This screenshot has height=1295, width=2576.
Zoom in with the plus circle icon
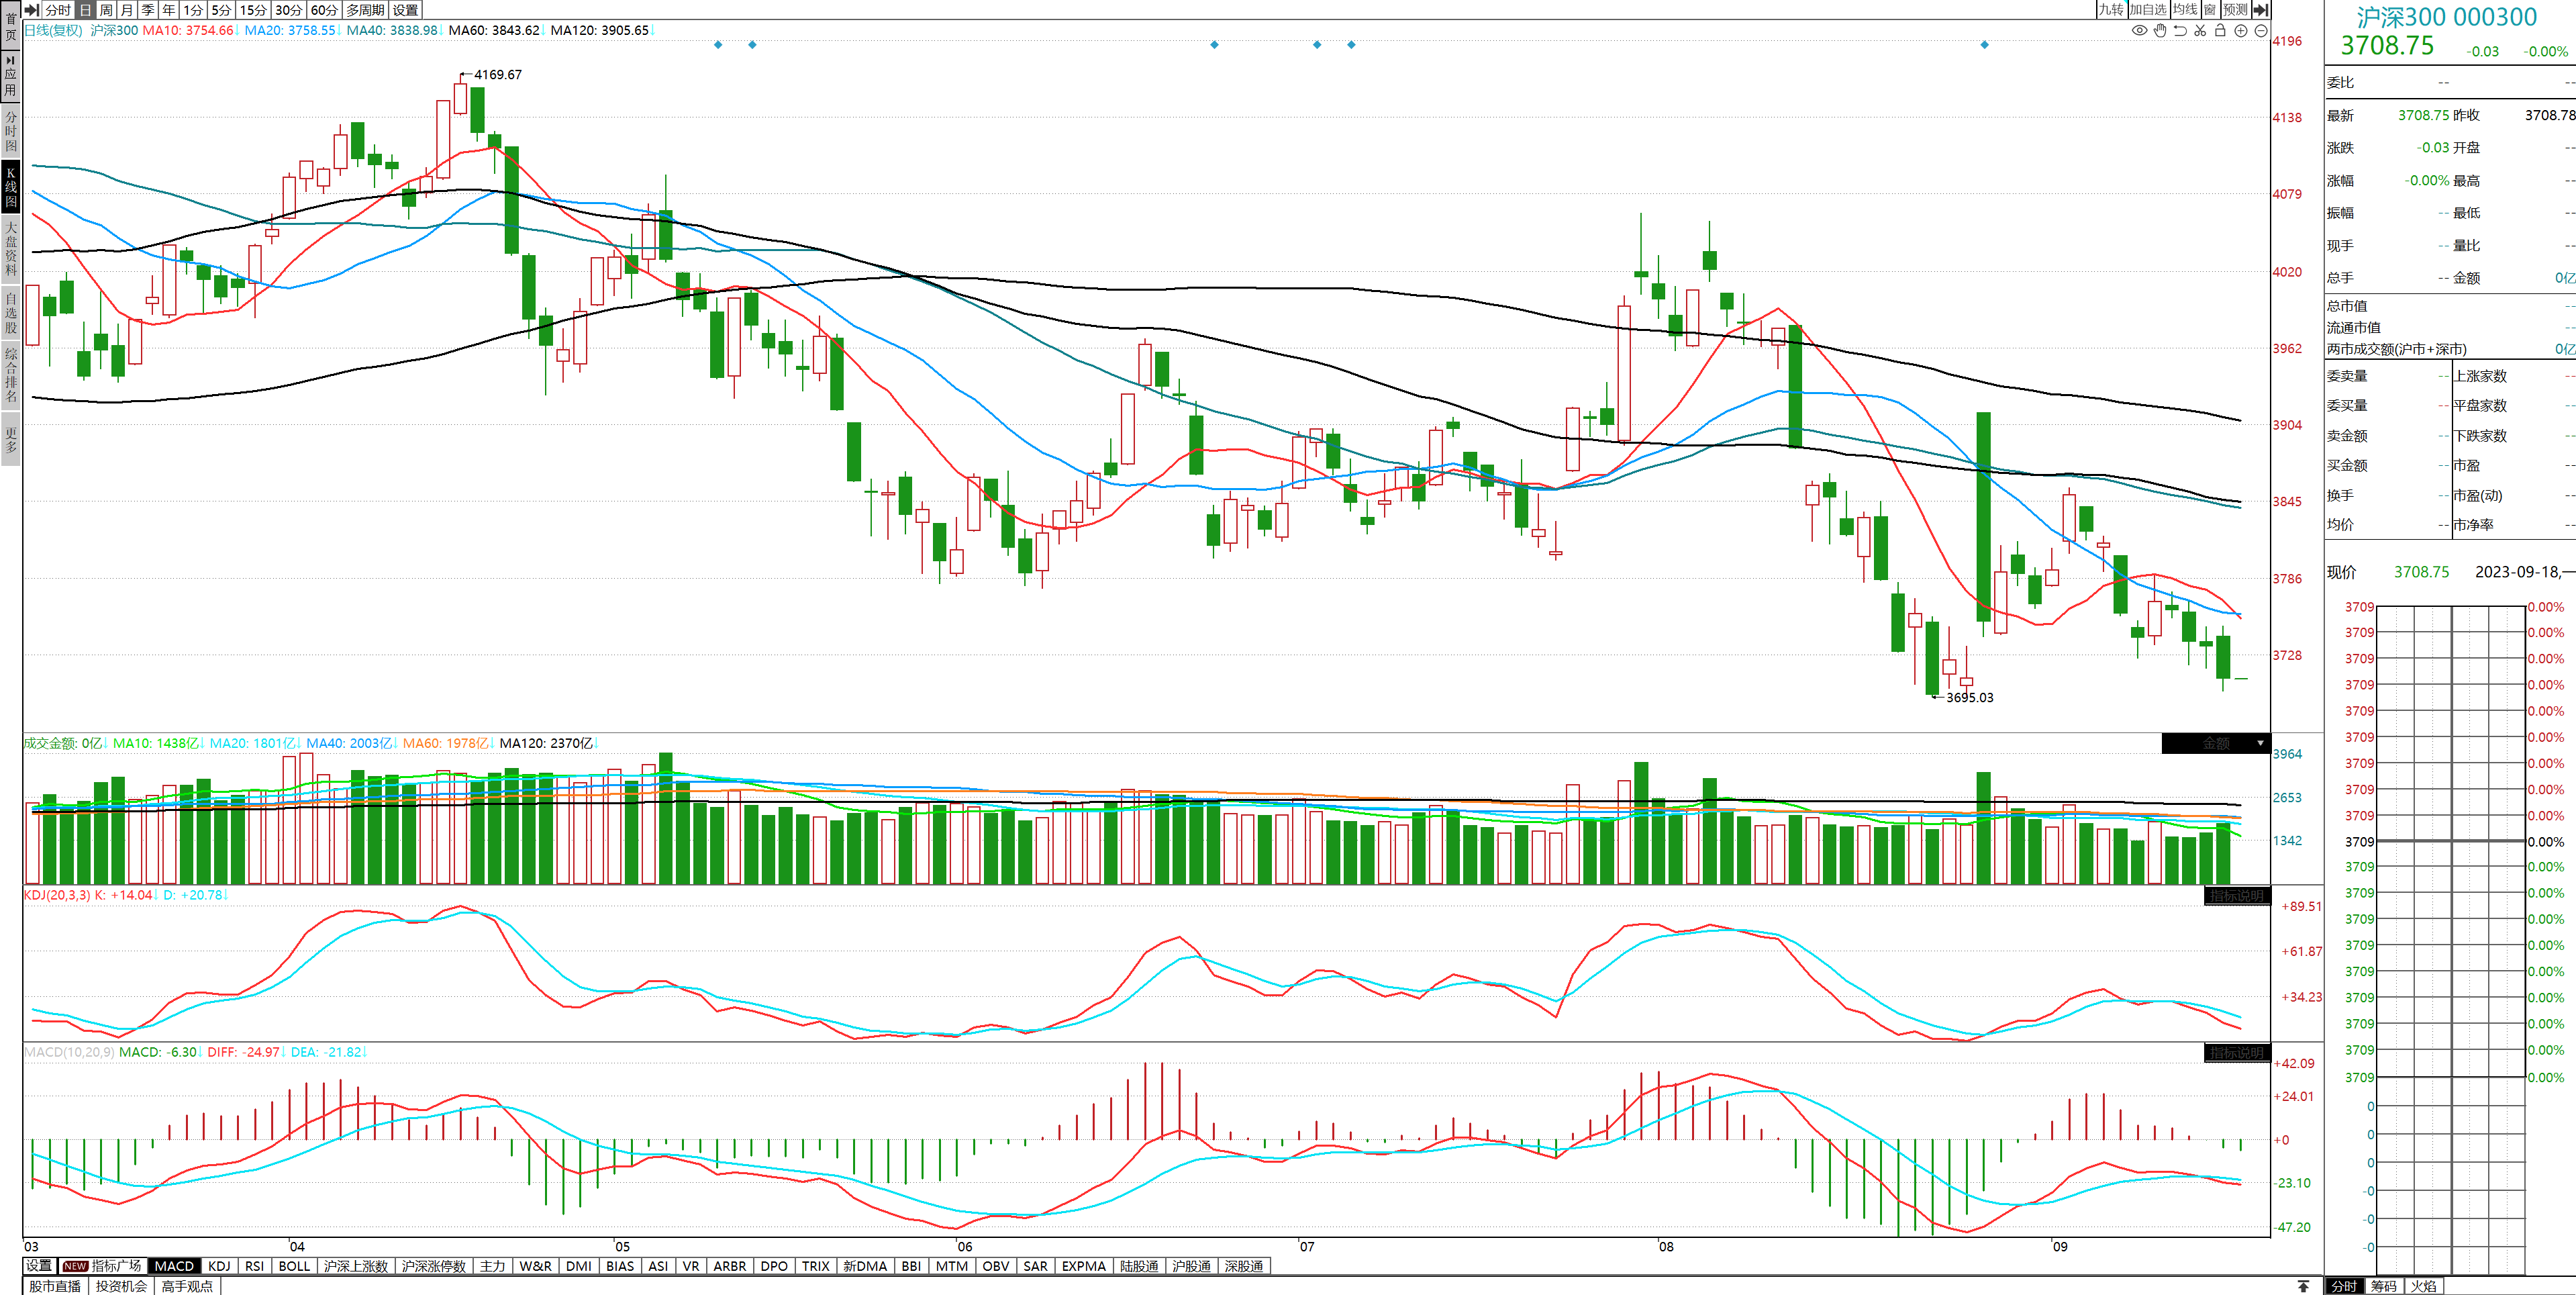pos(2241,30)
